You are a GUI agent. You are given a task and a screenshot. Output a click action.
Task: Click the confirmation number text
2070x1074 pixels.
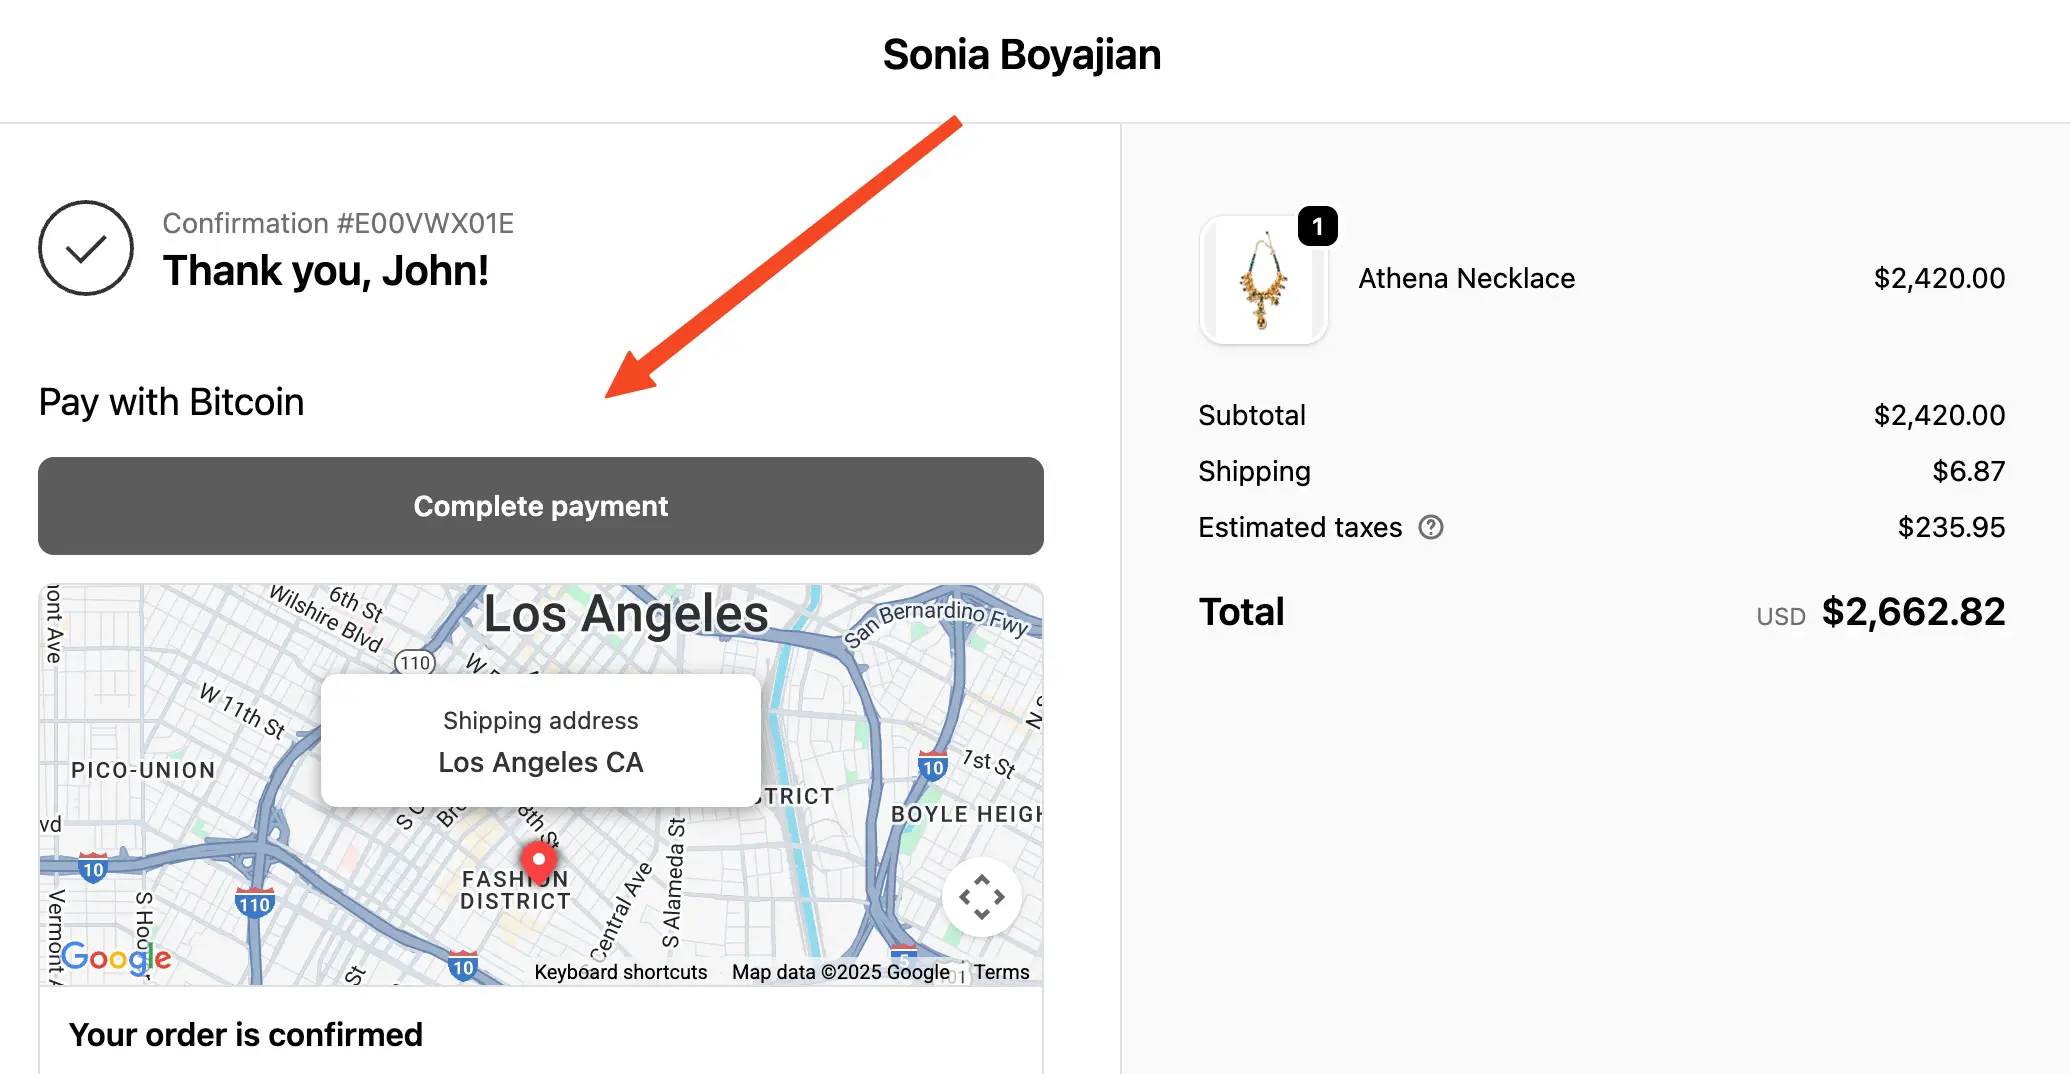coord(338,222)
